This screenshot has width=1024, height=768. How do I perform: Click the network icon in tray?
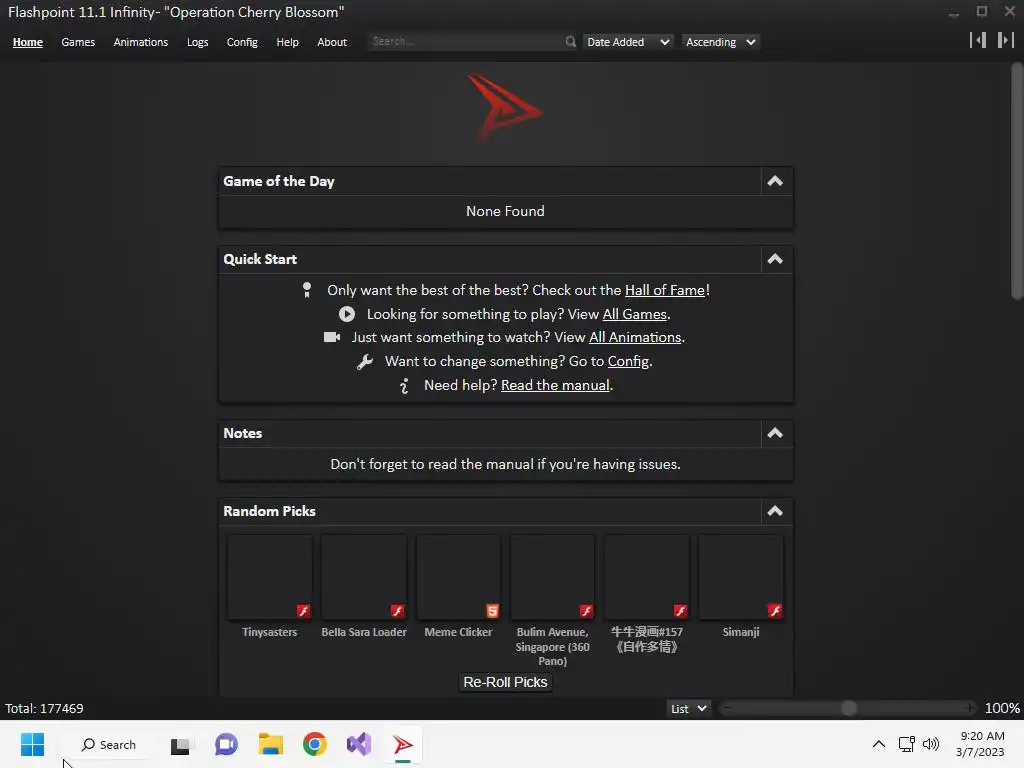[906, 744]
